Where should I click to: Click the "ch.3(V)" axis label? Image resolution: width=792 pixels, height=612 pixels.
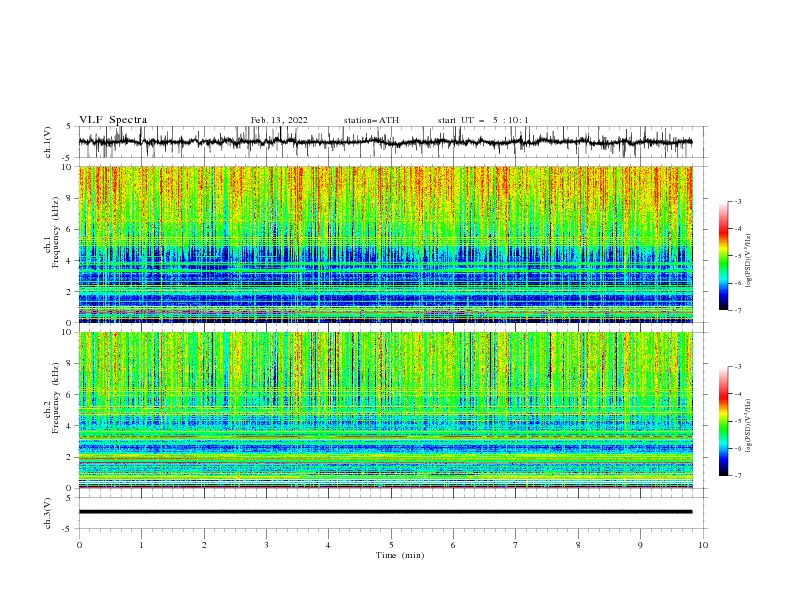click(x=48, y=513)
